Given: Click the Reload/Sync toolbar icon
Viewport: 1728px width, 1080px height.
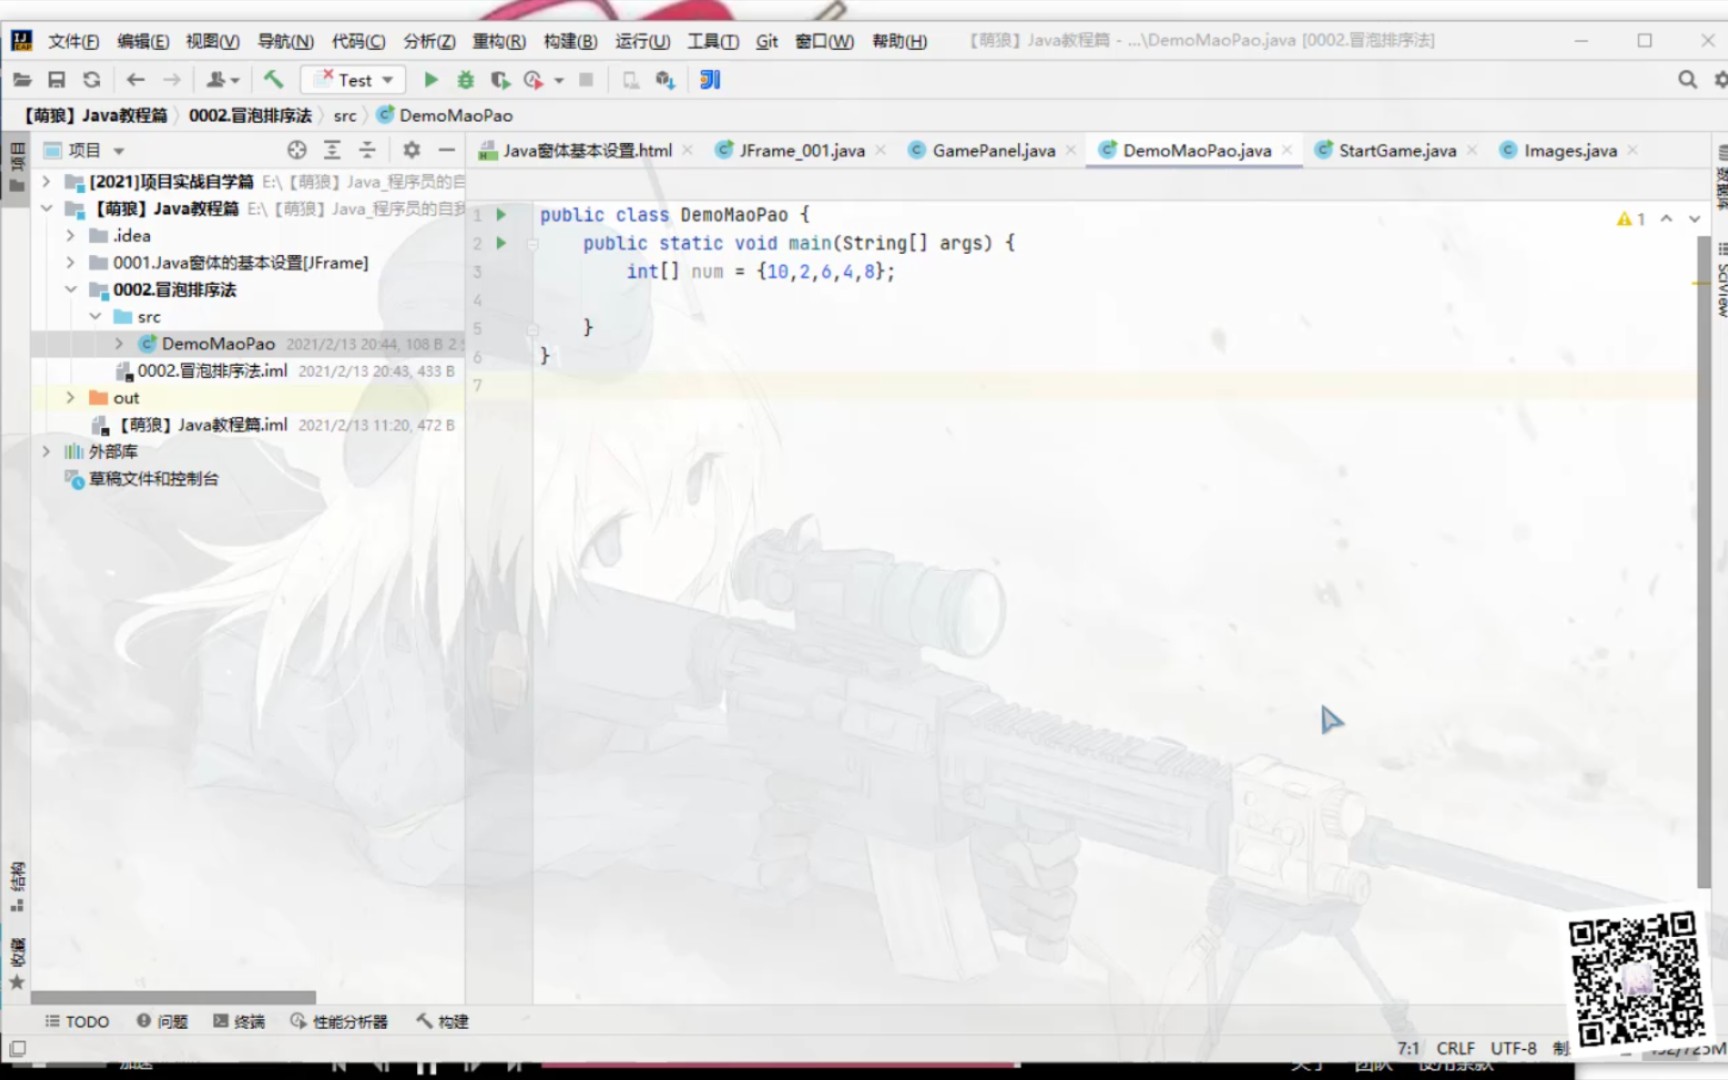Looking at the screenshot, I should (92, 80).
